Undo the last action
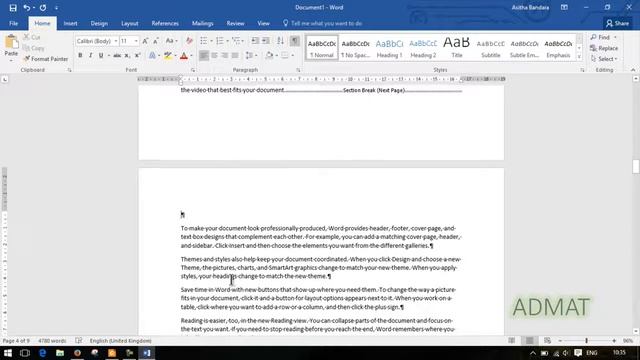The image size is (640, 360). (27, 8)
